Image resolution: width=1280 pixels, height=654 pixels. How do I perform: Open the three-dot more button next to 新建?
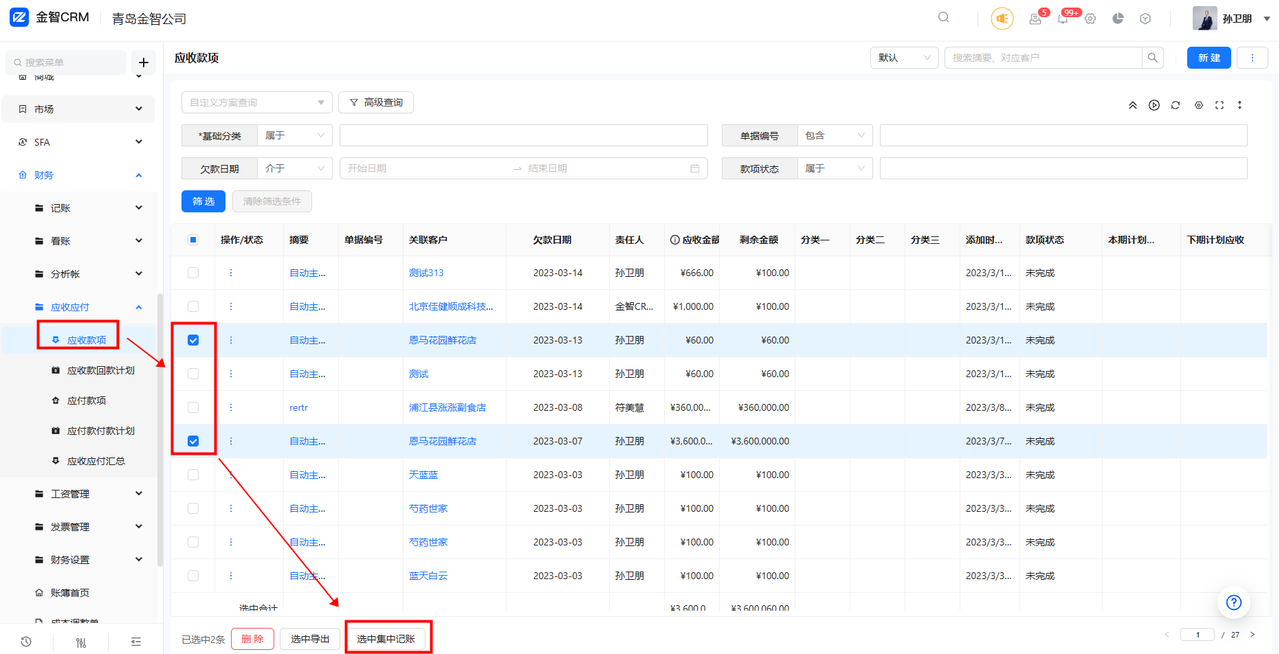coord(1252,58)
